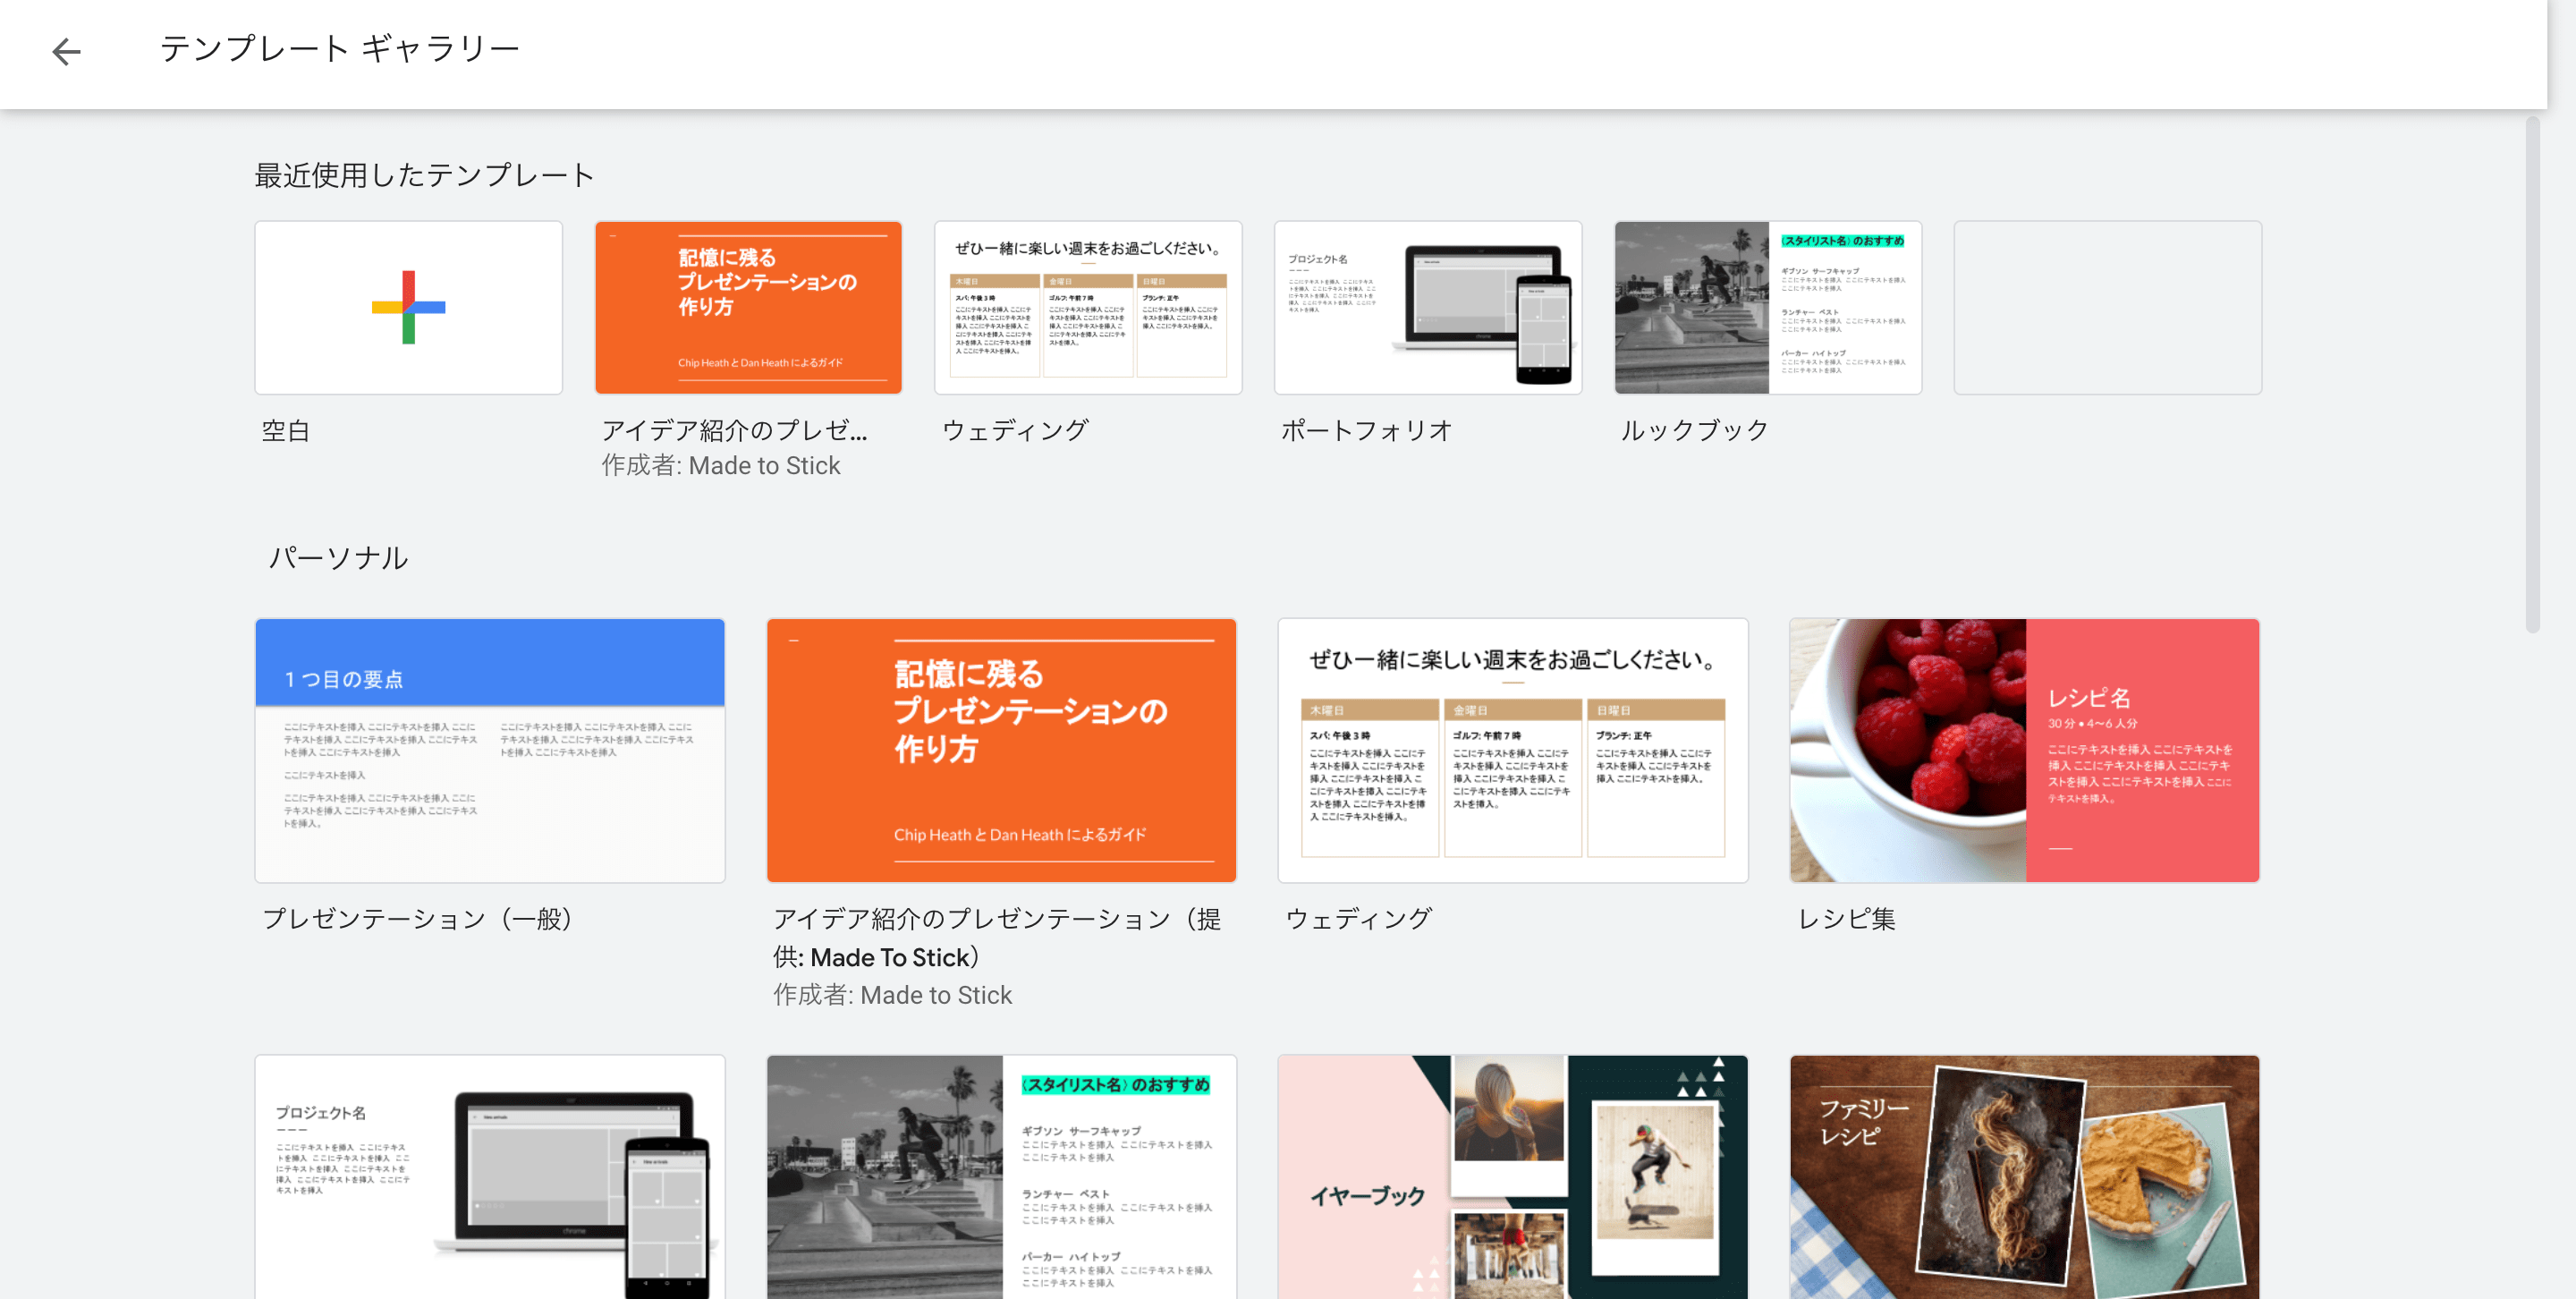Click recent ポートフォリオ label text

coord(1366,430)
